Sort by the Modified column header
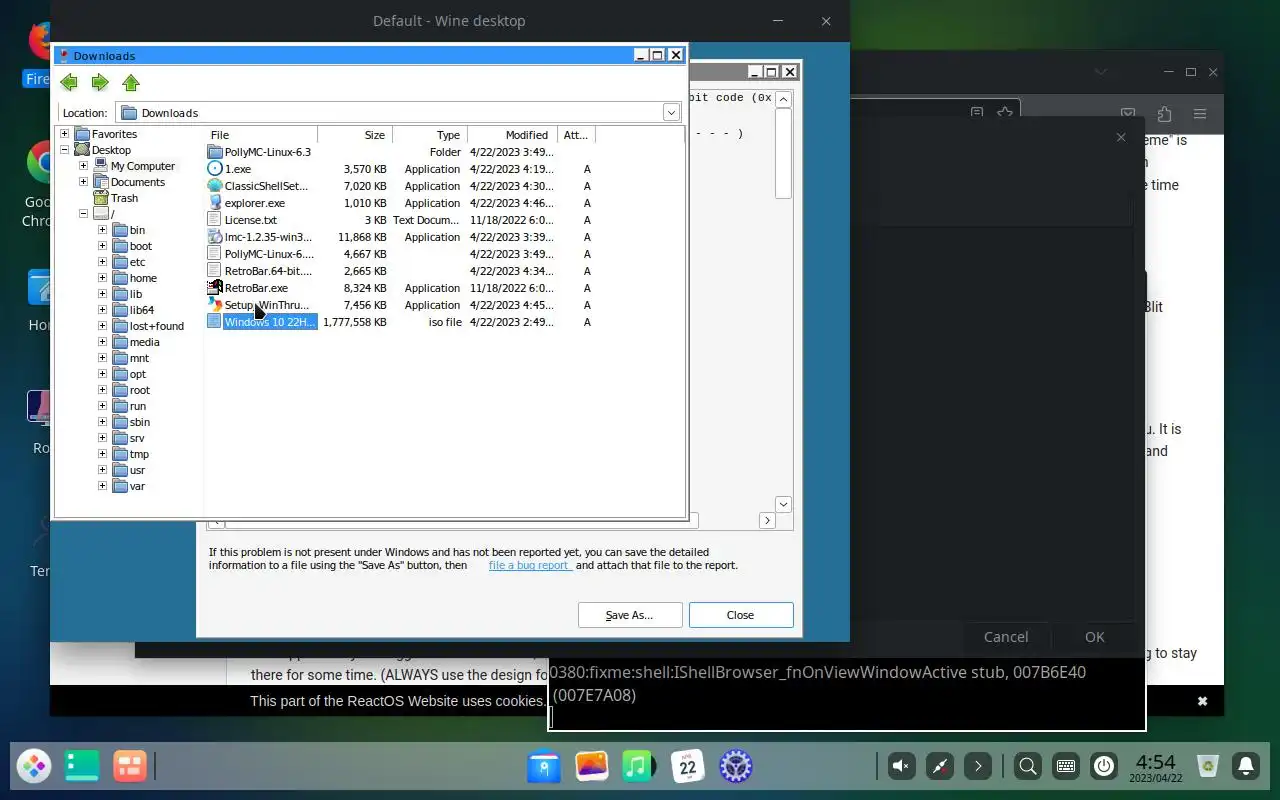 [513, 135]
